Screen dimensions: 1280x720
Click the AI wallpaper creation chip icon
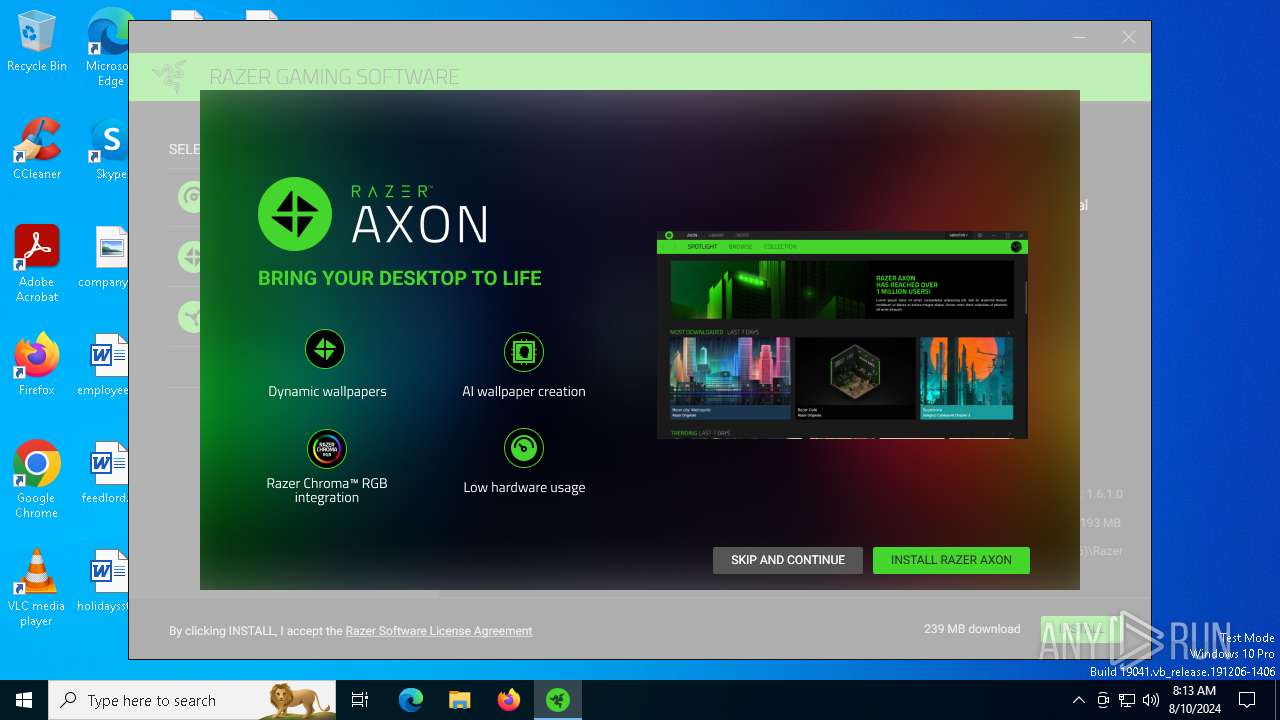pos(524,352)
